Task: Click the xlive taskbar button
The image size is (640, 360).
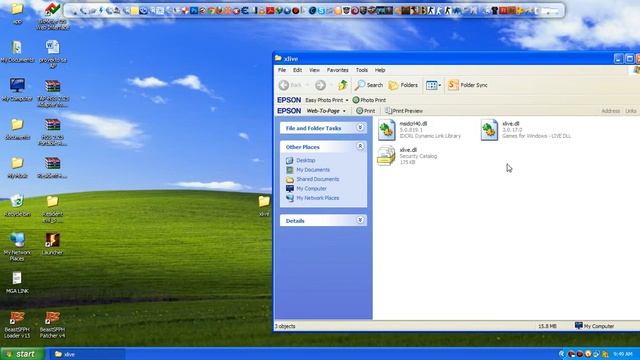Action: tap(87, 354)
